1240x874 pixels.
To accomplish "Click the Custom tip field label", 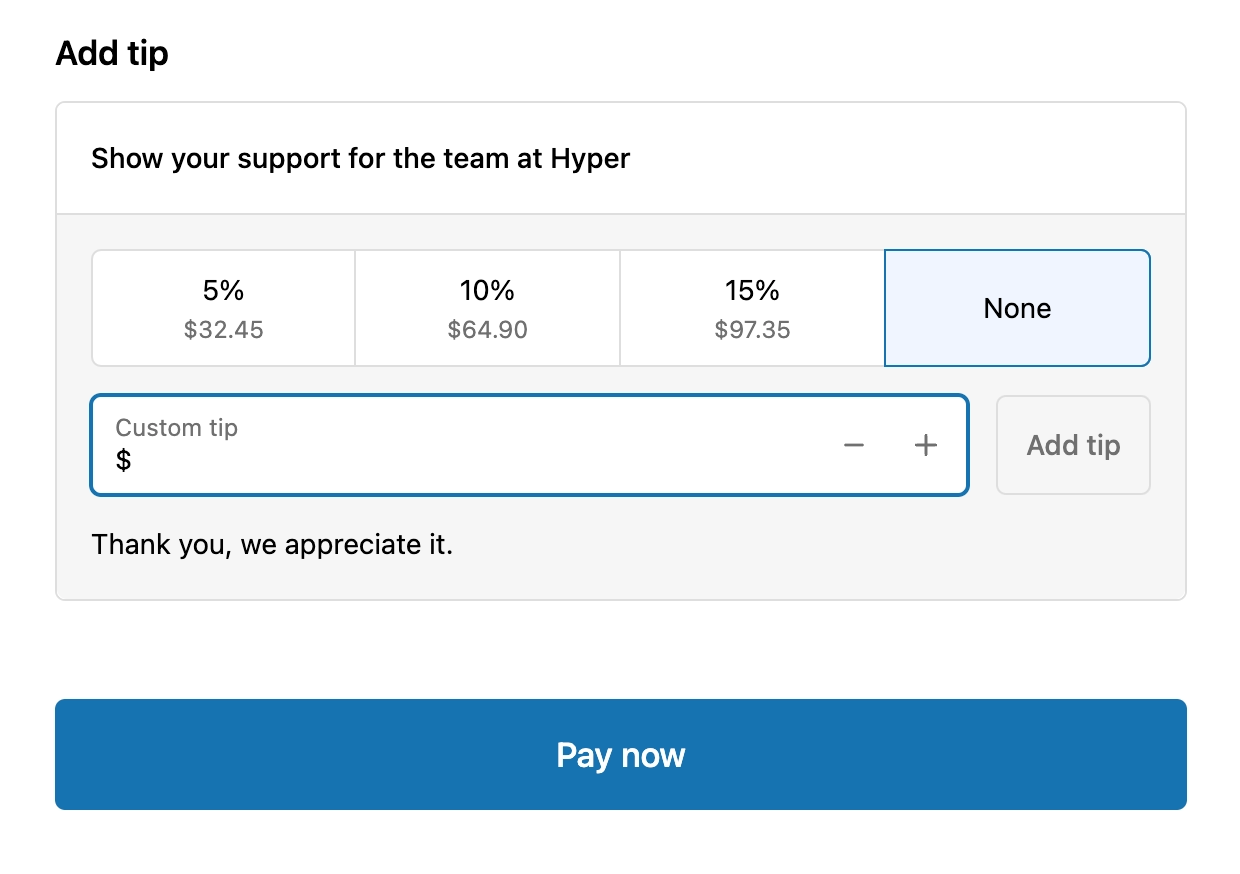I will 176,428.
